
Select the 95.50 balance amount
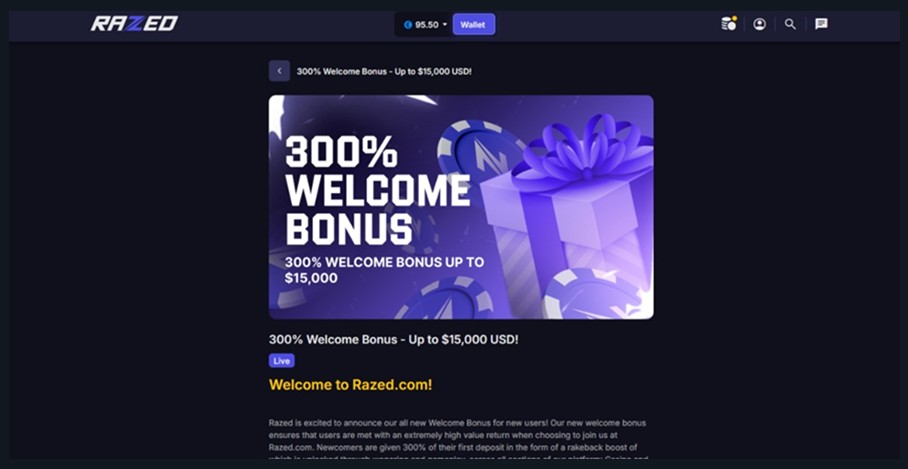coord(426,25)
